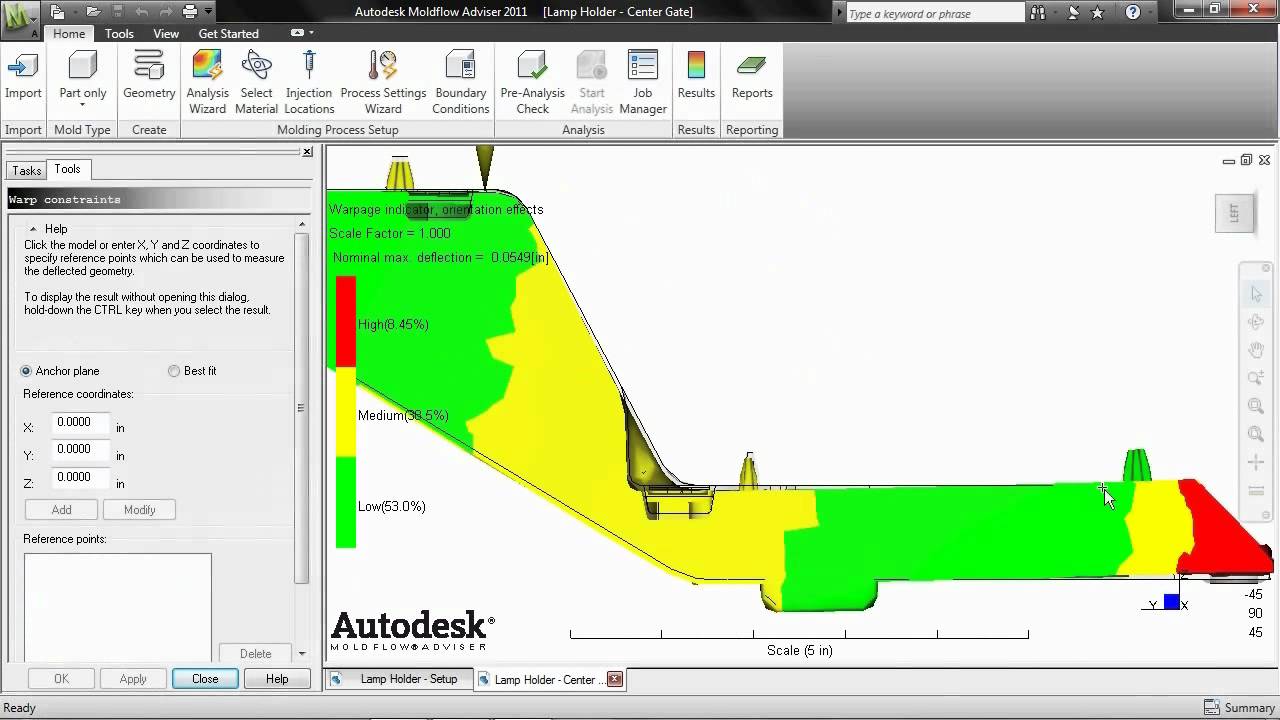Open the Job Manager
This screenshot has height=720, width=1280.
(x=643, y=83)
